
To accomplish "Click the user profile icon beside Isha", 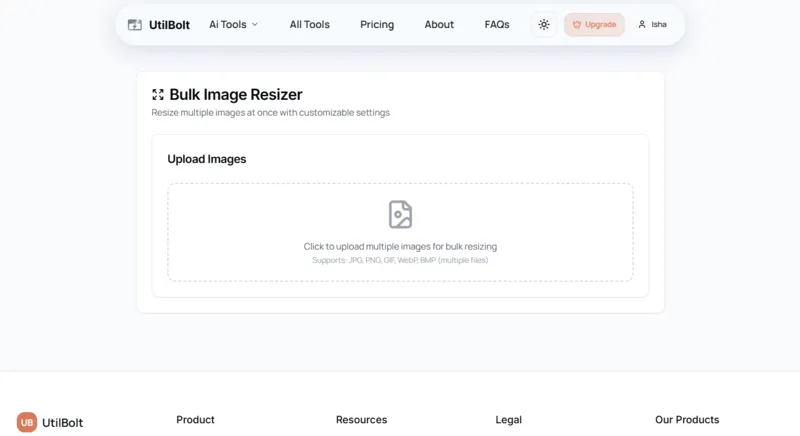I will 642,24.
